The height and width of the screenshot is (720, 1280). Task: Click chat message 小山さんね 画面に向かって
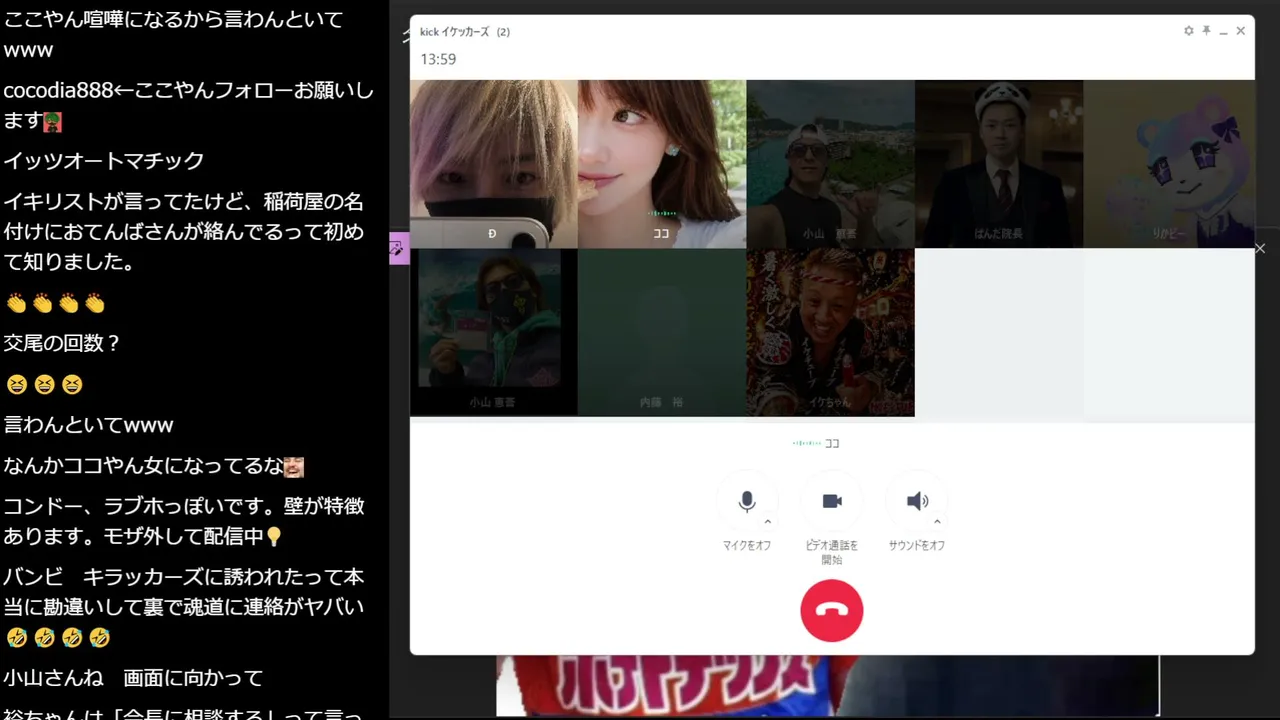click(133, 678)
